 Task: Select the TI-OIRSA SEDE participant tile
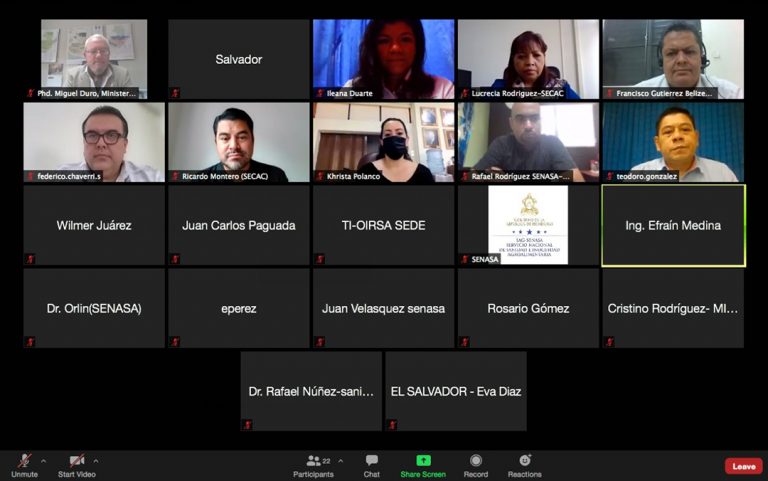tap(384, 225)
